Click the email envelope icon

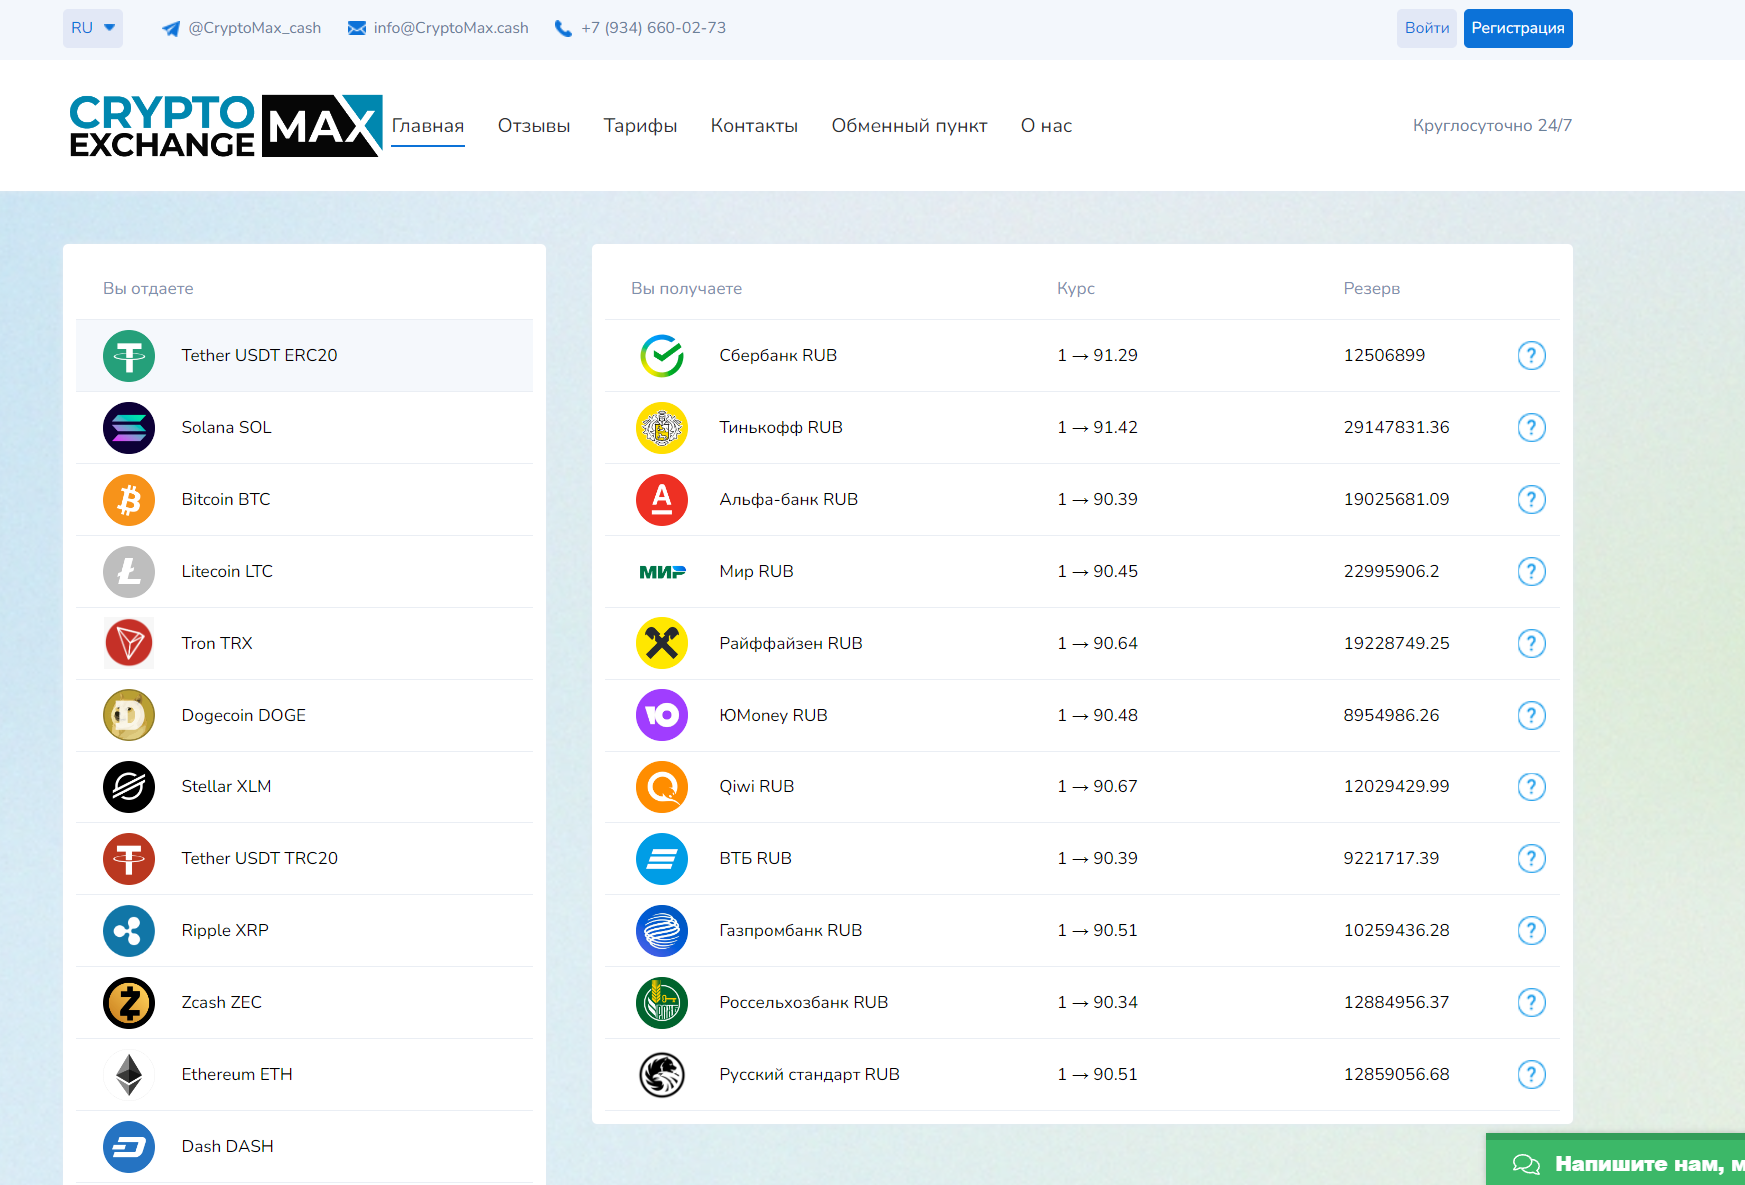coord(357,28)
